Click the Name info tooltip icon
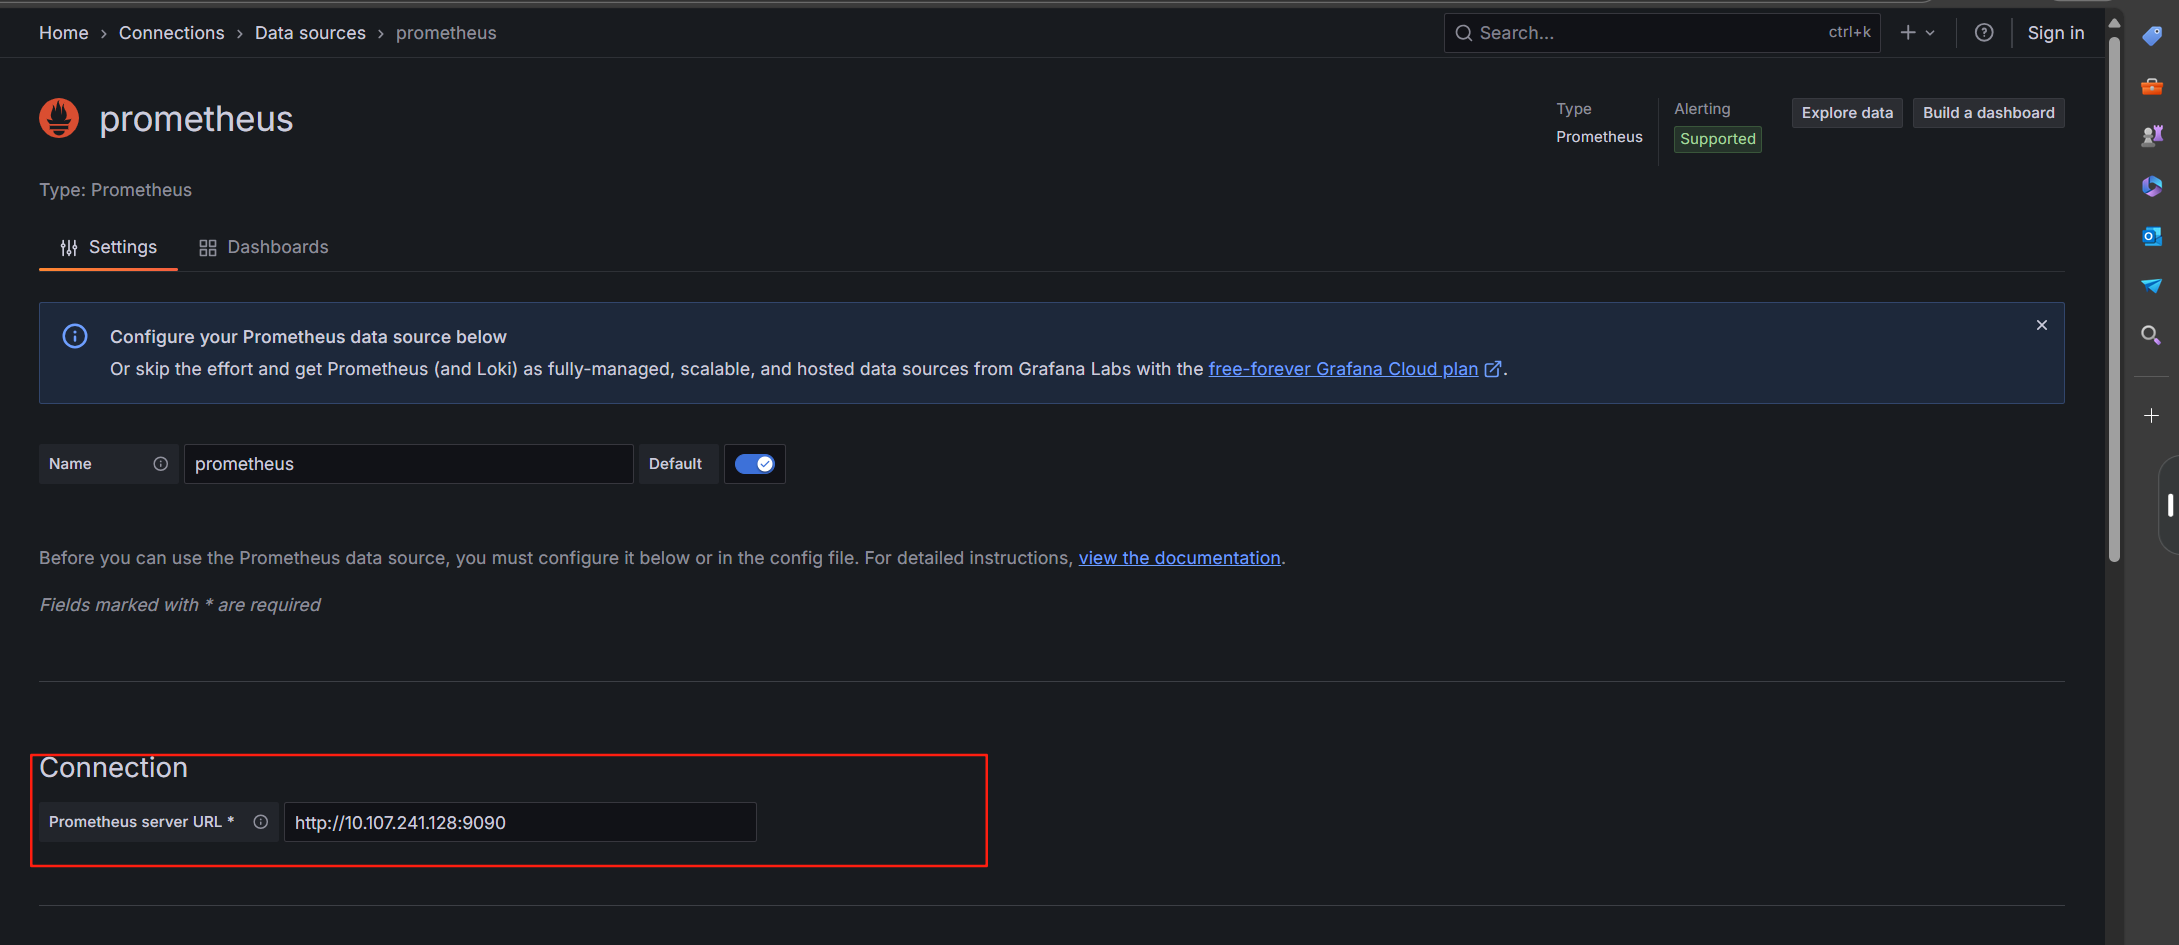The image size is (2179, 945). 160,464
